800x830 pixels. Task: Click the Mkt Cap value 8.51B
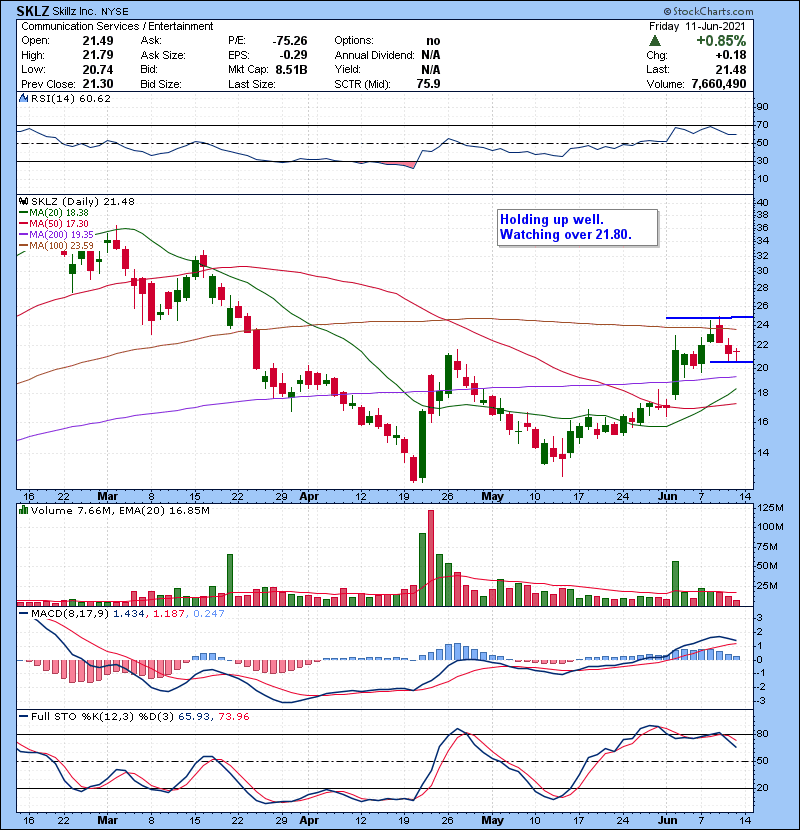[x=291, y=70]
